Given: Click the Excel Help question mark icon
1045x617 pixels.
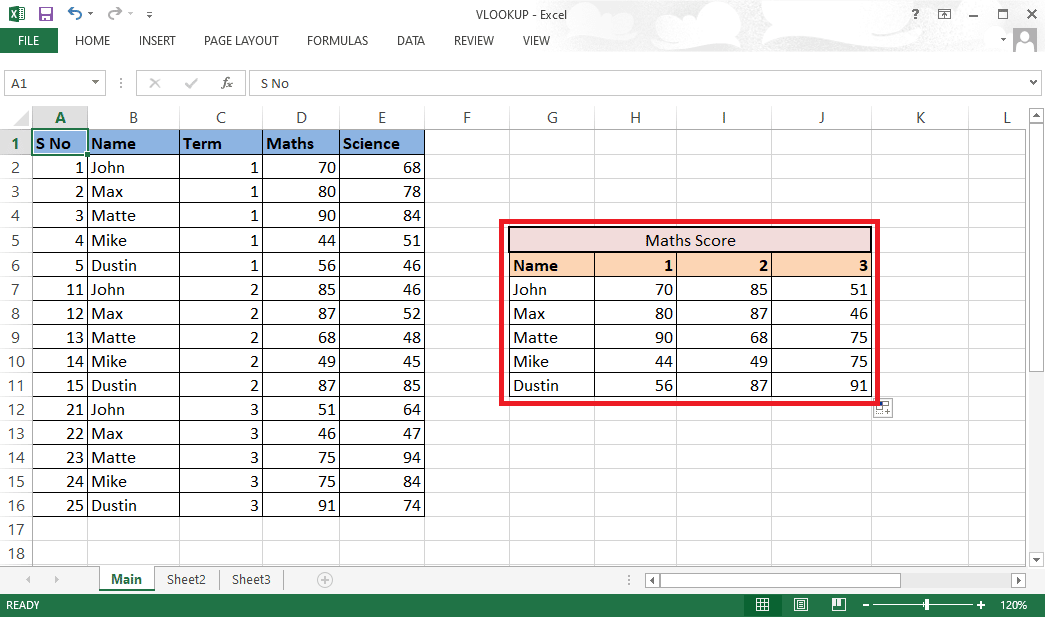Looking at the screenshot, I should (915, 14).
